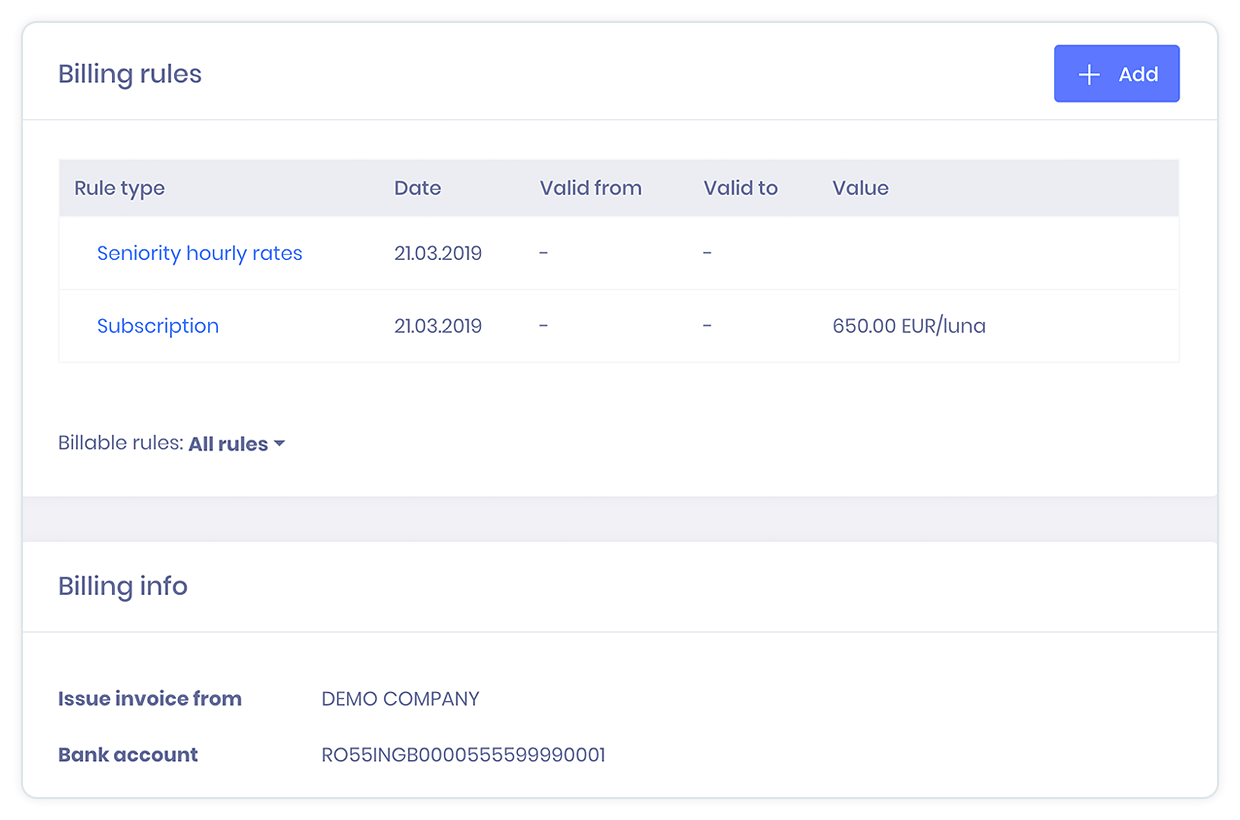Open the Subscription rule link
Screen dimensions: 1240x820
[x=158, y=326]
